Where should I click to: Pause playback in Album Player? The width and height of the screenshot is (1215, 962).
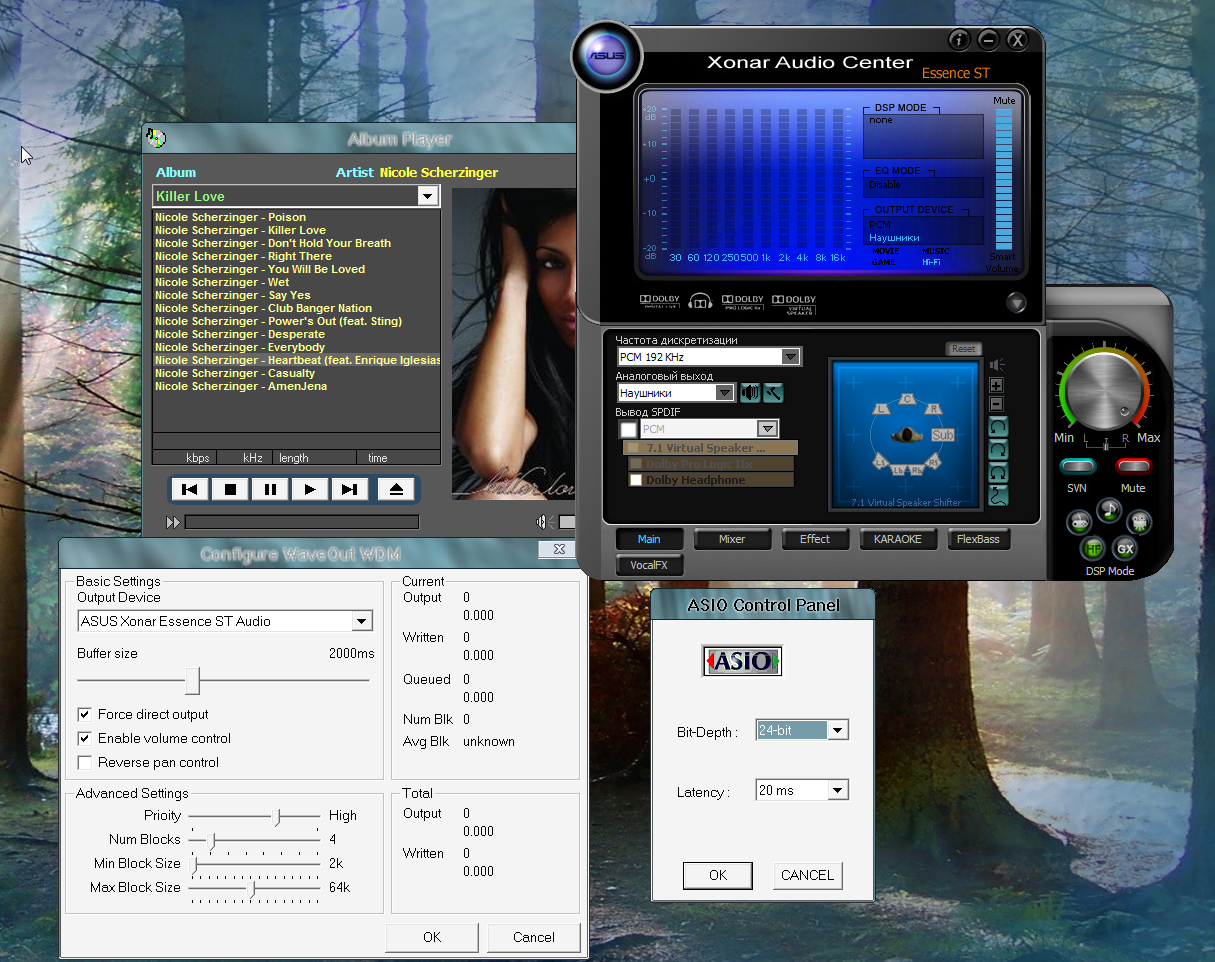tap(270, 489)
